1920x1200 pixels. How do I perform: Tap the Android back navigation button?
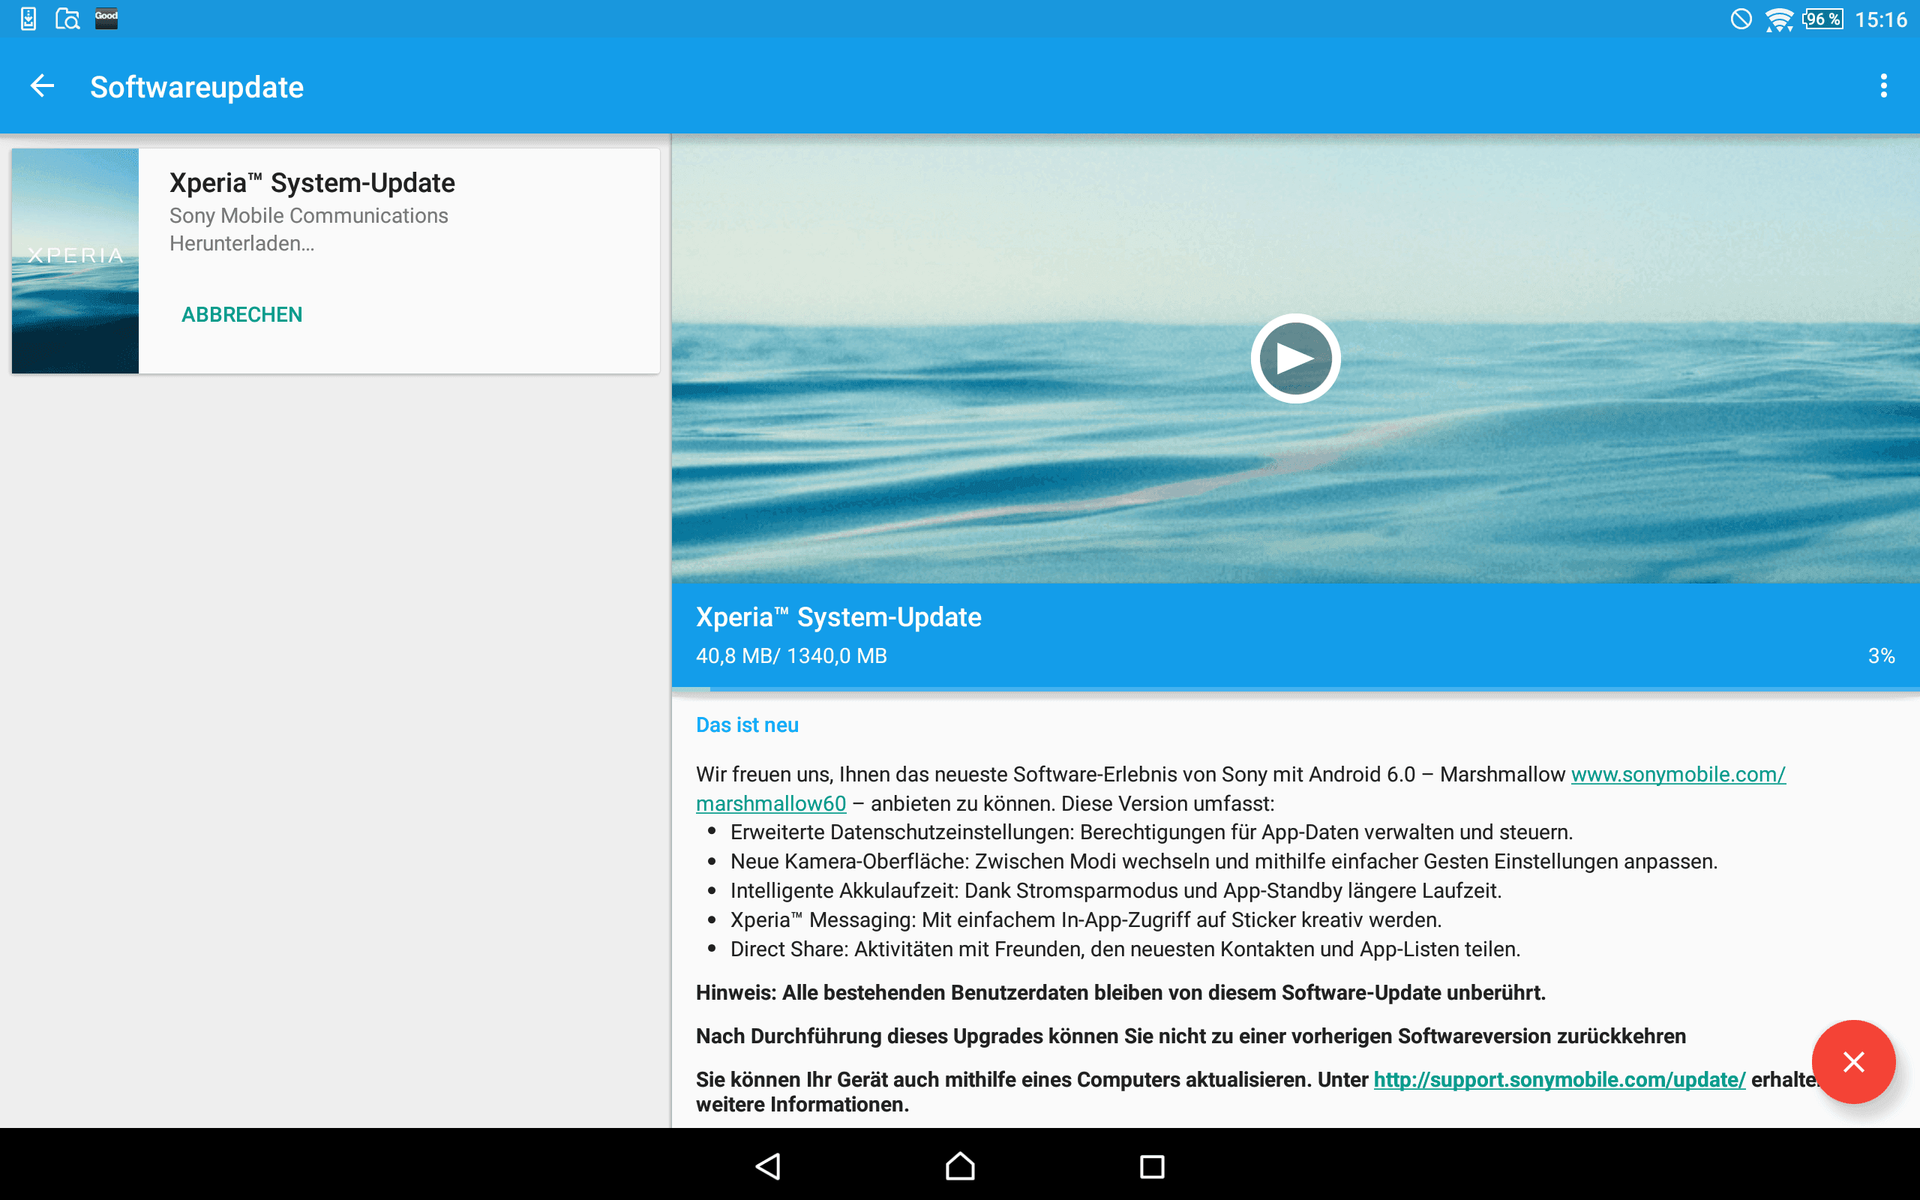click(x=768, y=1166)
